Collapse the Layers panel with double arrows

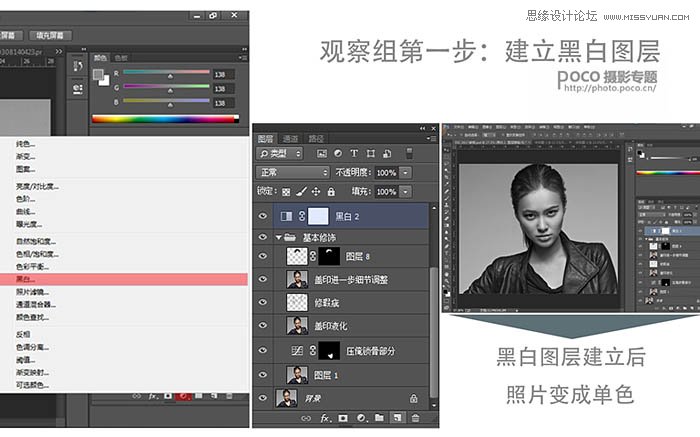click(x=422, y=129)
